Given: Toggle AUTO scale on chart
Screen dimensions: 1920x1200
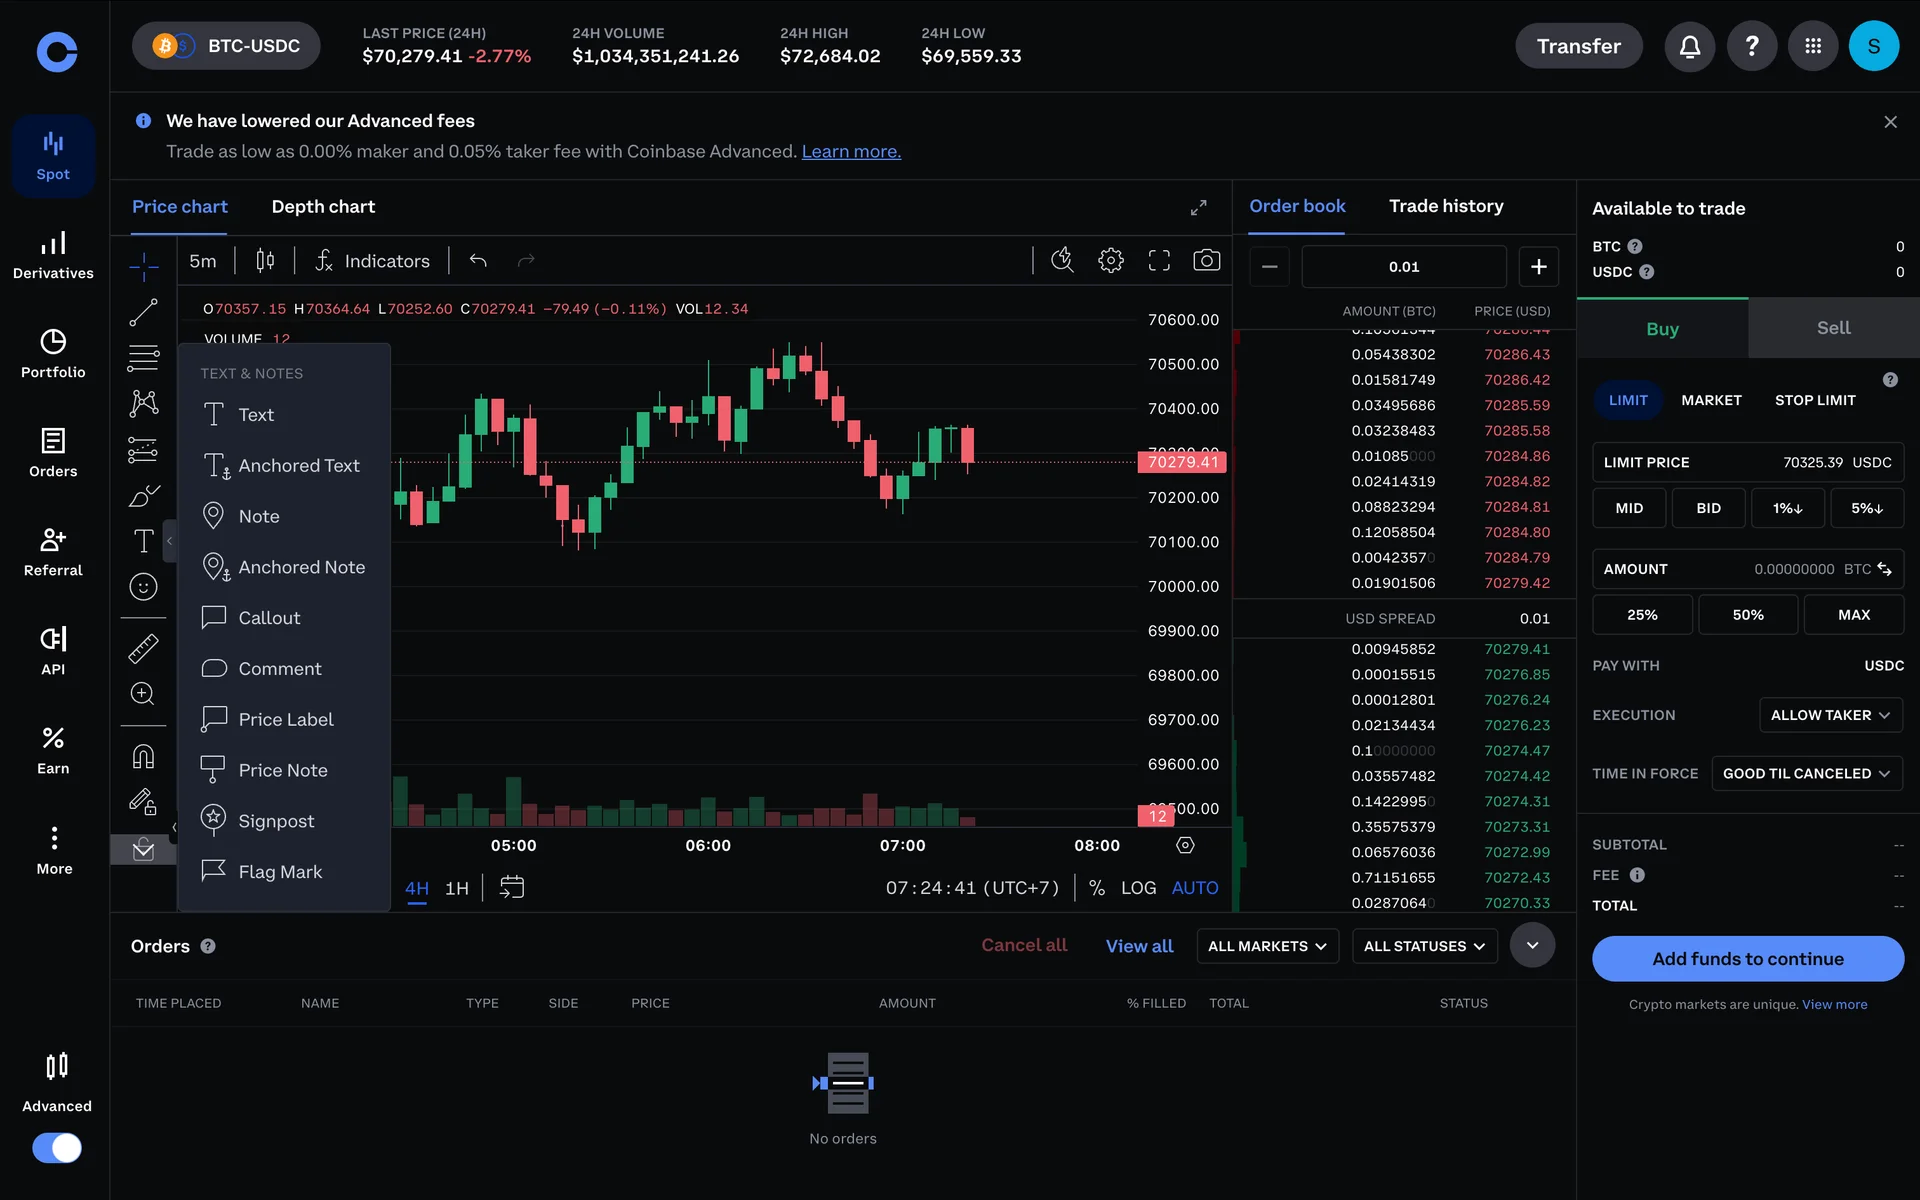Looking at the screenshot, I should 1194,888.
